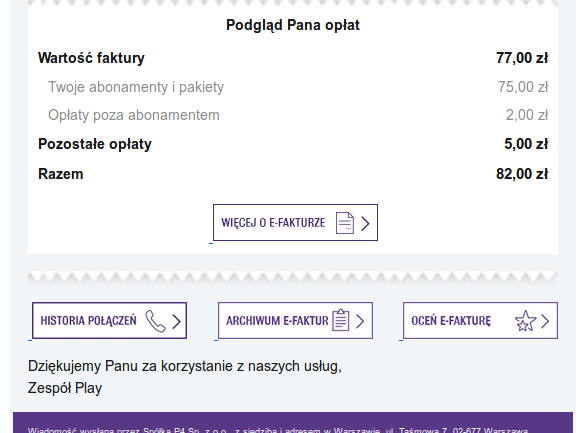Click the Razem total amount 82,00 zł

click(x=522, y=174)
